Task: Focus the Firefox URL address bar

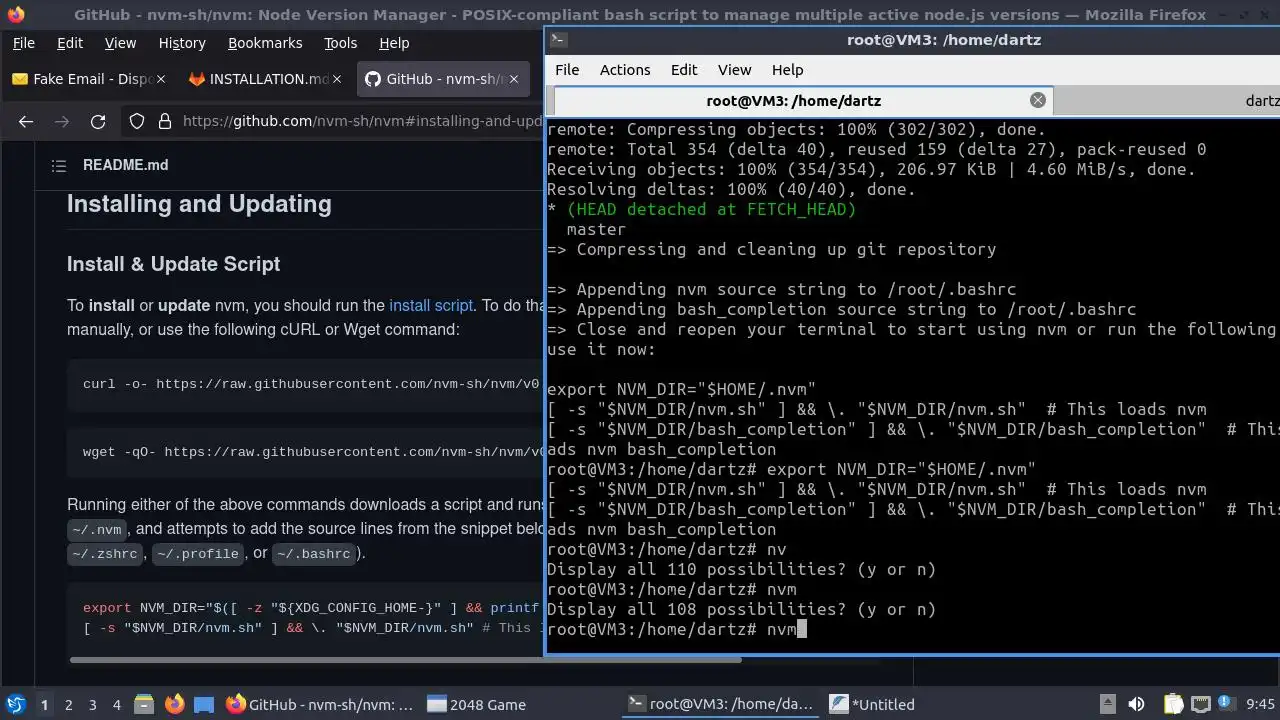Action: 362,121
